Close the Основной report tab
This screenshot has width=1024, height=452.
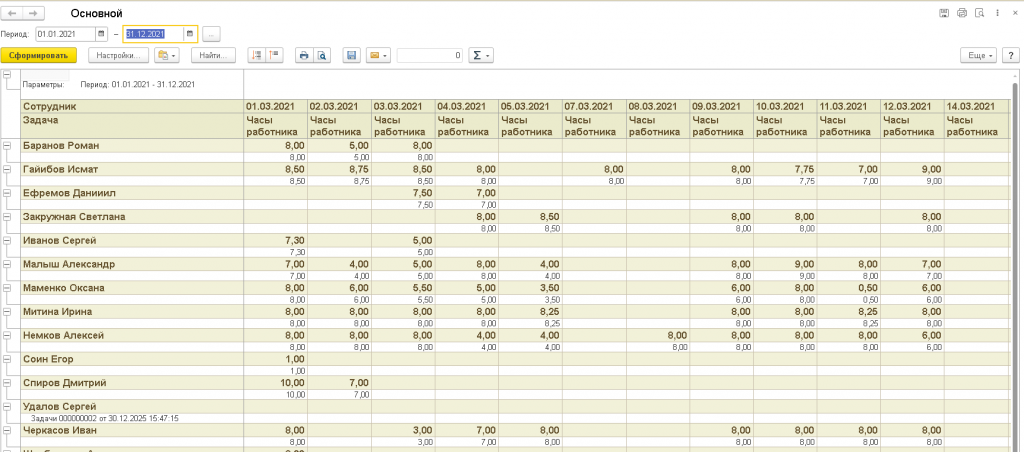tap(1013, 12)
